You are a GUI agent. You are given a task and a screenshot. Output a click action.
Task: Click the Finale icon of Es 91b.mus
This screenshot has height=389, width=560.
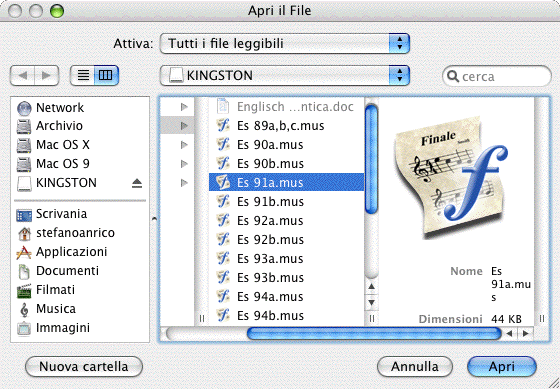pyautogui.click(x=223, y=201)
